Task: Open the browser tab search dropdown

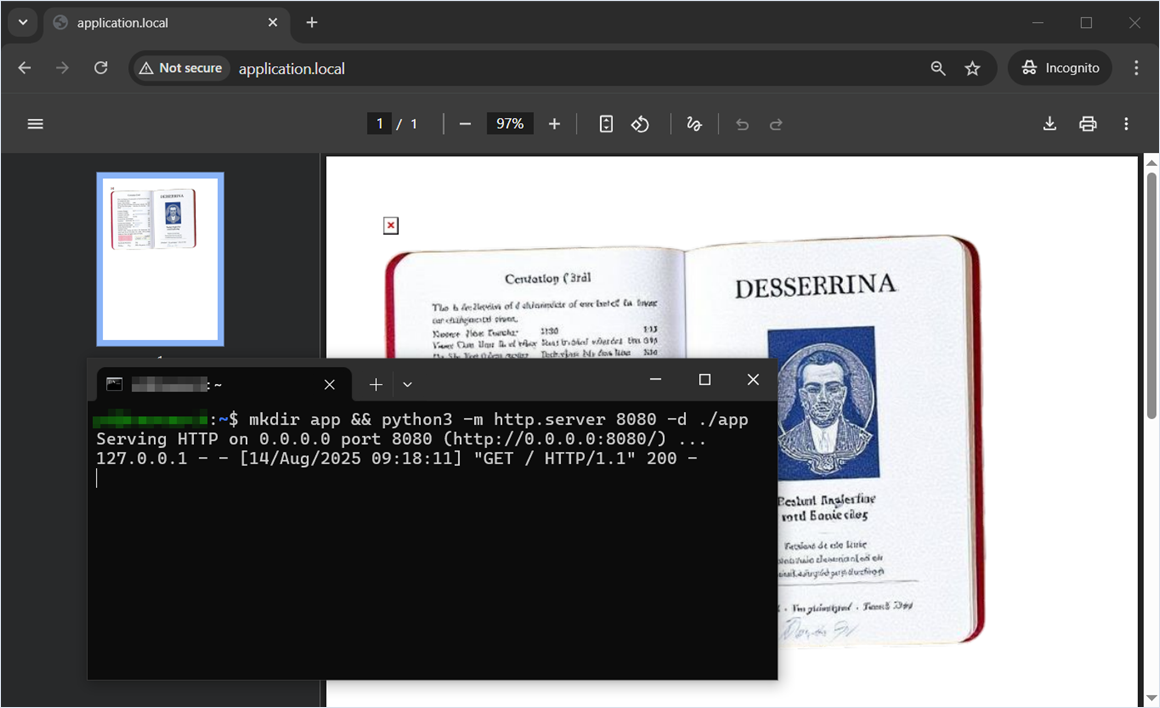Action: coord(22,22)
